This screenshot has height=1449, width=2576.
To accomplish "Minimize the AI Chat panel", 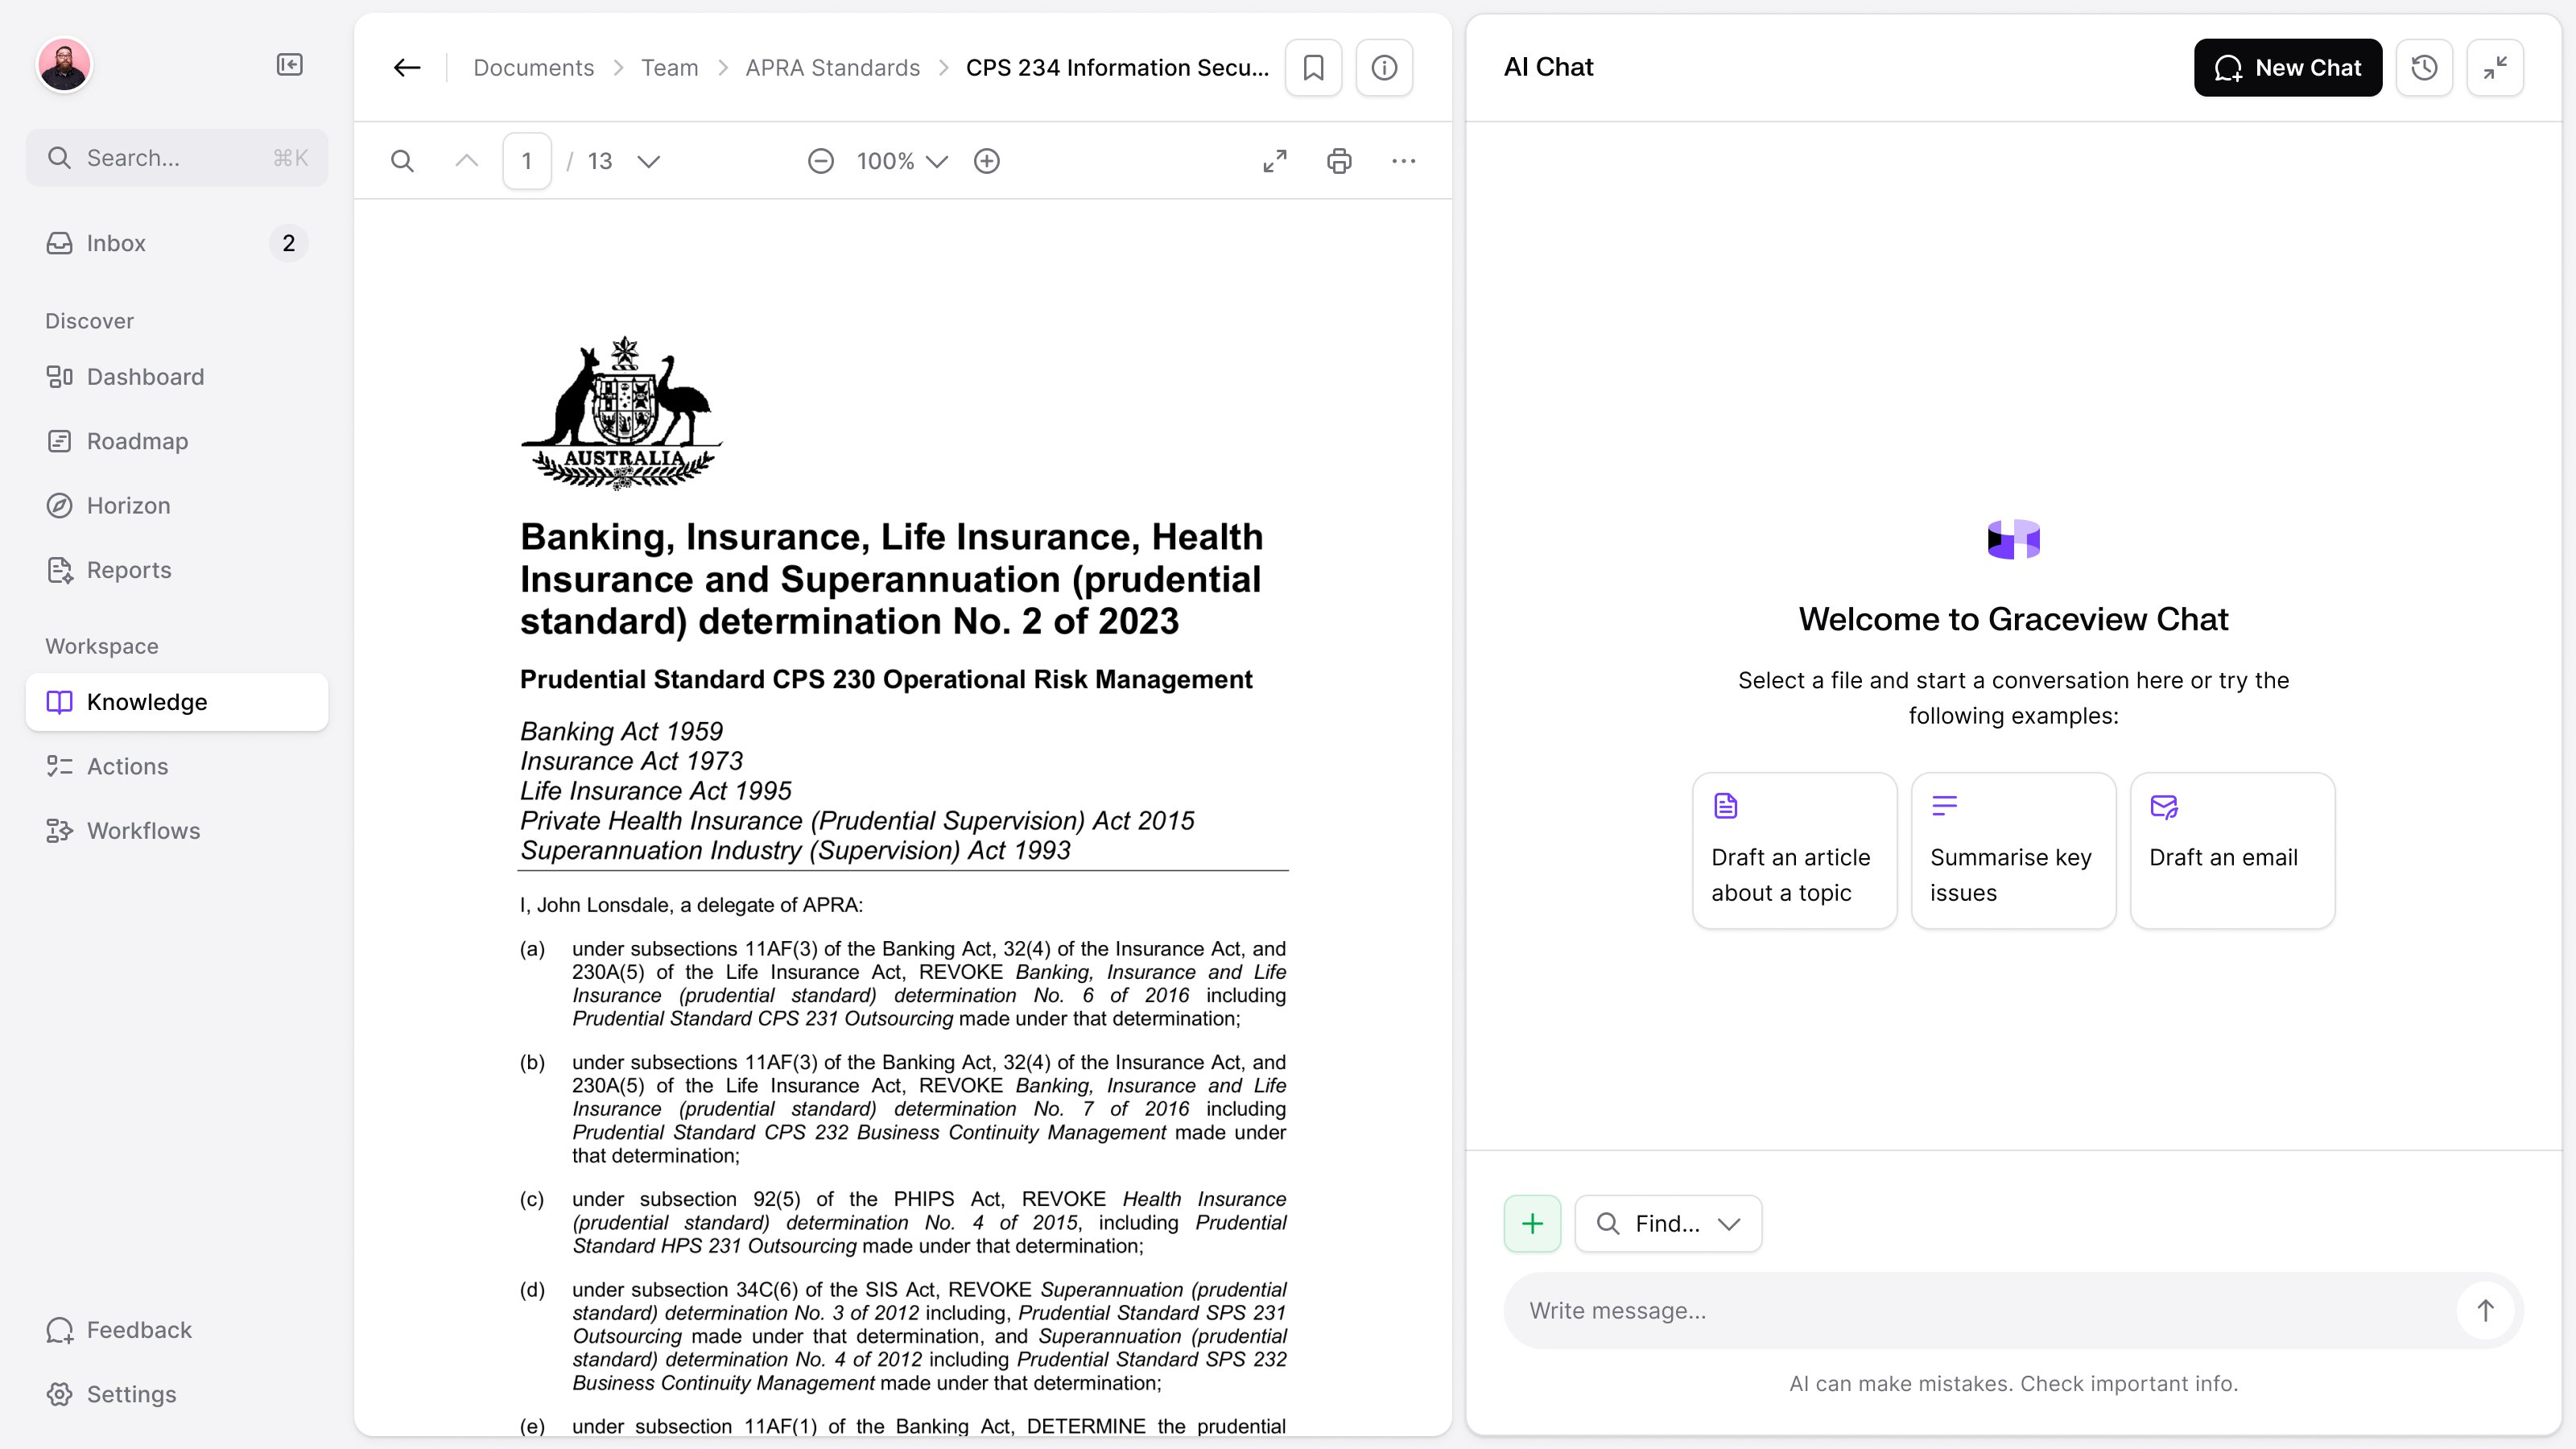I will coord(2495,68).
